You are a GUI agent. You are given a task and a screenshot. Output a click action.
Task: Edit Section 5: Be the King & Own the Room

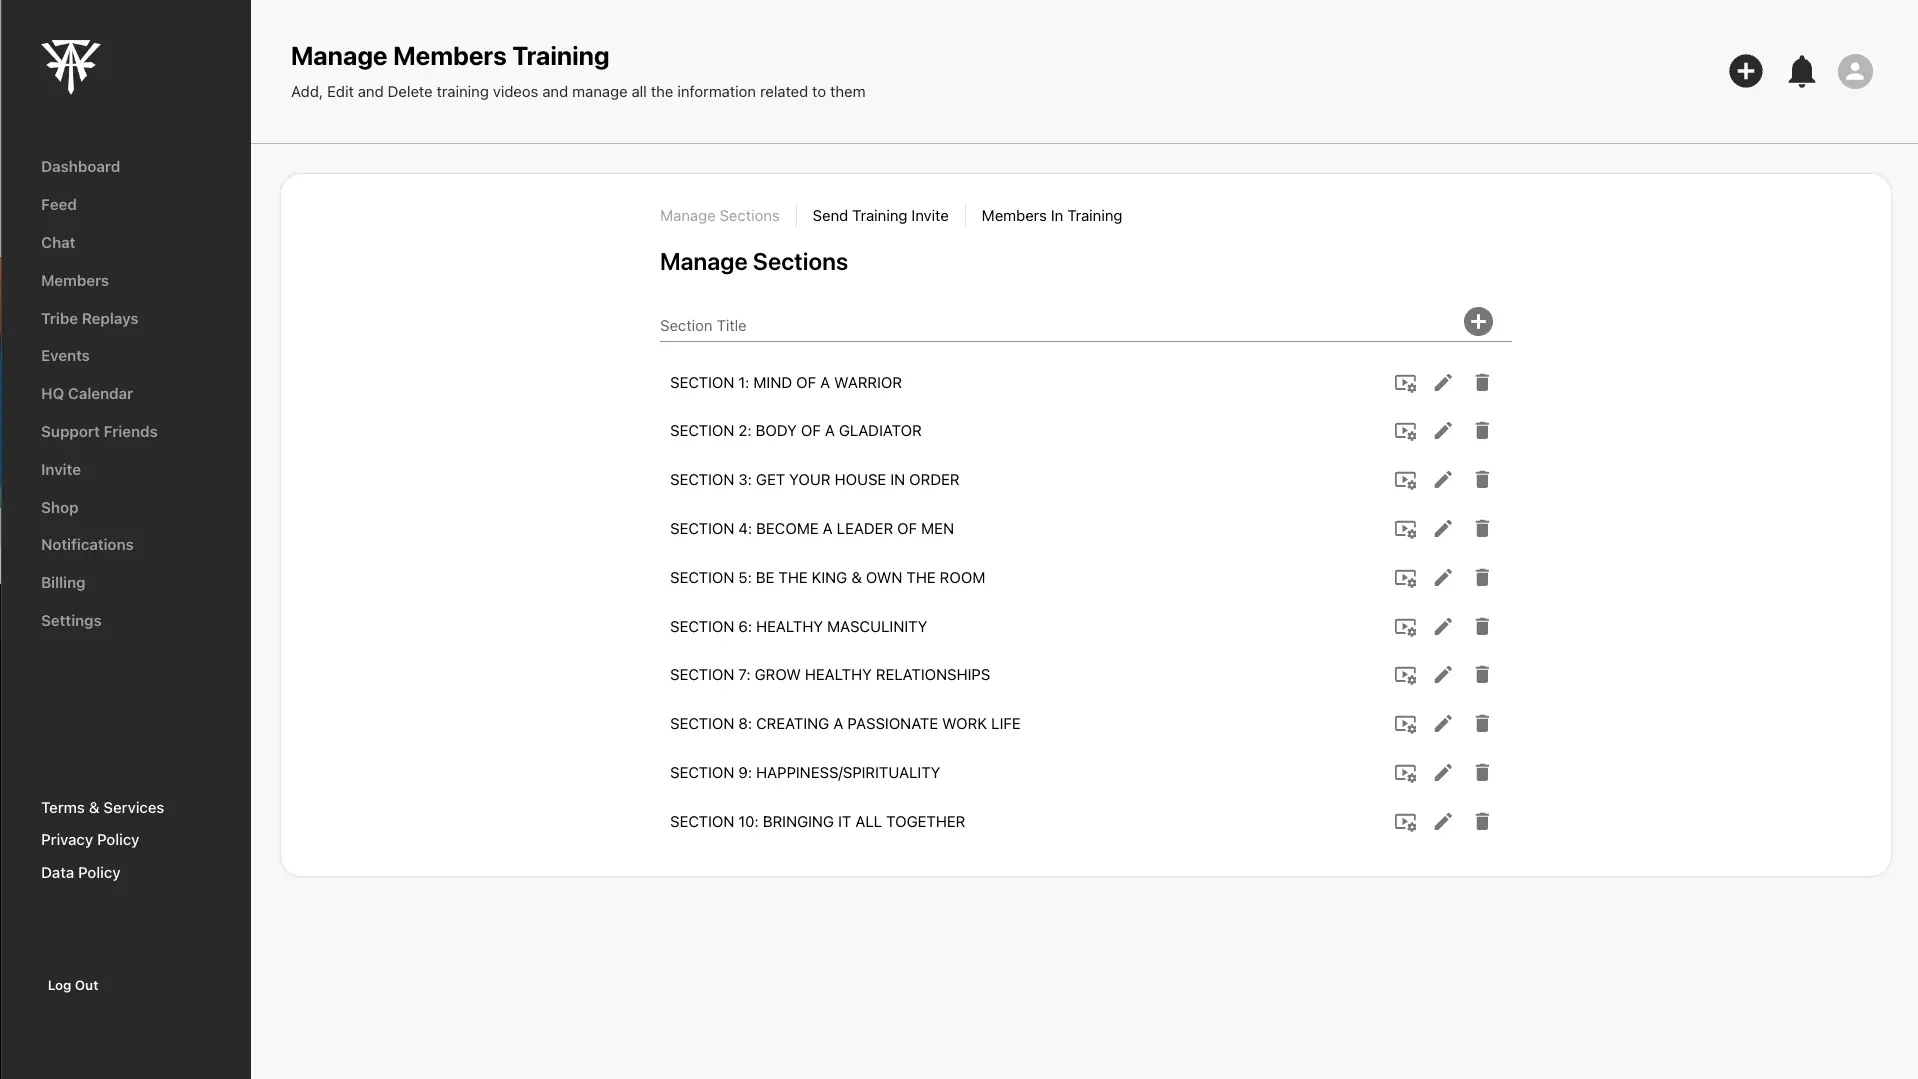pyautogui.click(x=1443, y=578)
